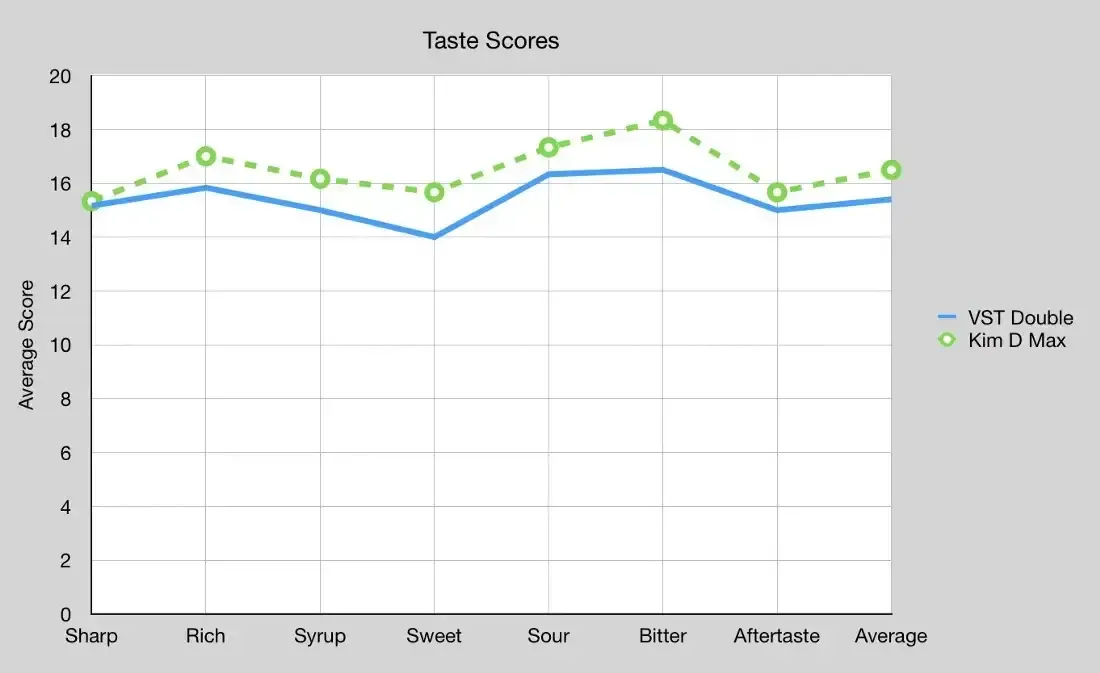Click the Kim D Max Syrup marker
The height and width of the screenshot is (673, 1100).
(320, 179)
